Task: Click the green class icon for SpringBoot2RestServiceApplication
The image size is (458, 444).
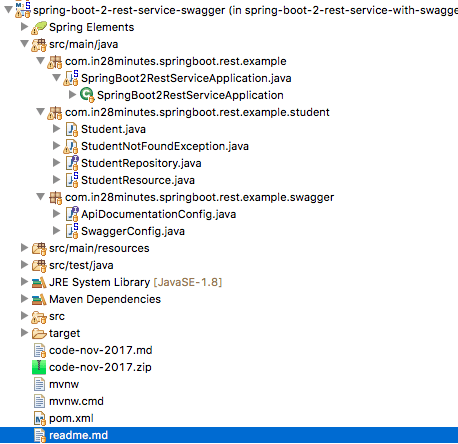Action: tap(87, 95)
